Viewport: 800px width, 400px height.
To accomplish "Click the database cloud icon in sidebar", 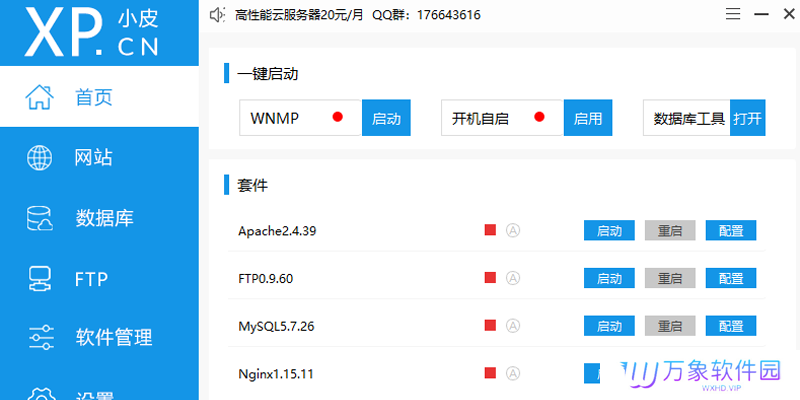I will 39,218.
